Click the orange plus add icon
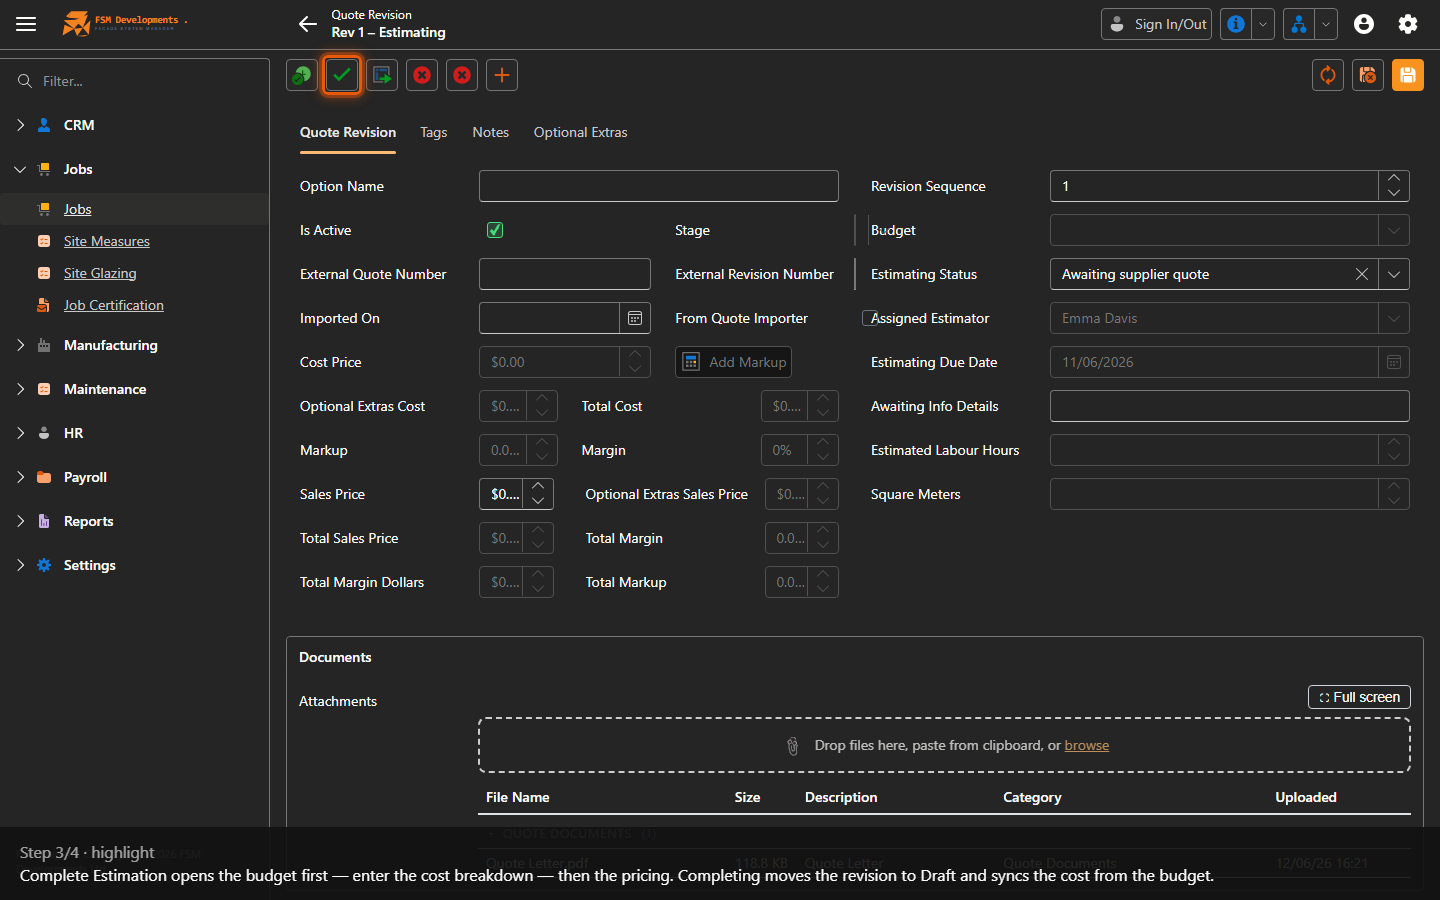 coord(502,75)
